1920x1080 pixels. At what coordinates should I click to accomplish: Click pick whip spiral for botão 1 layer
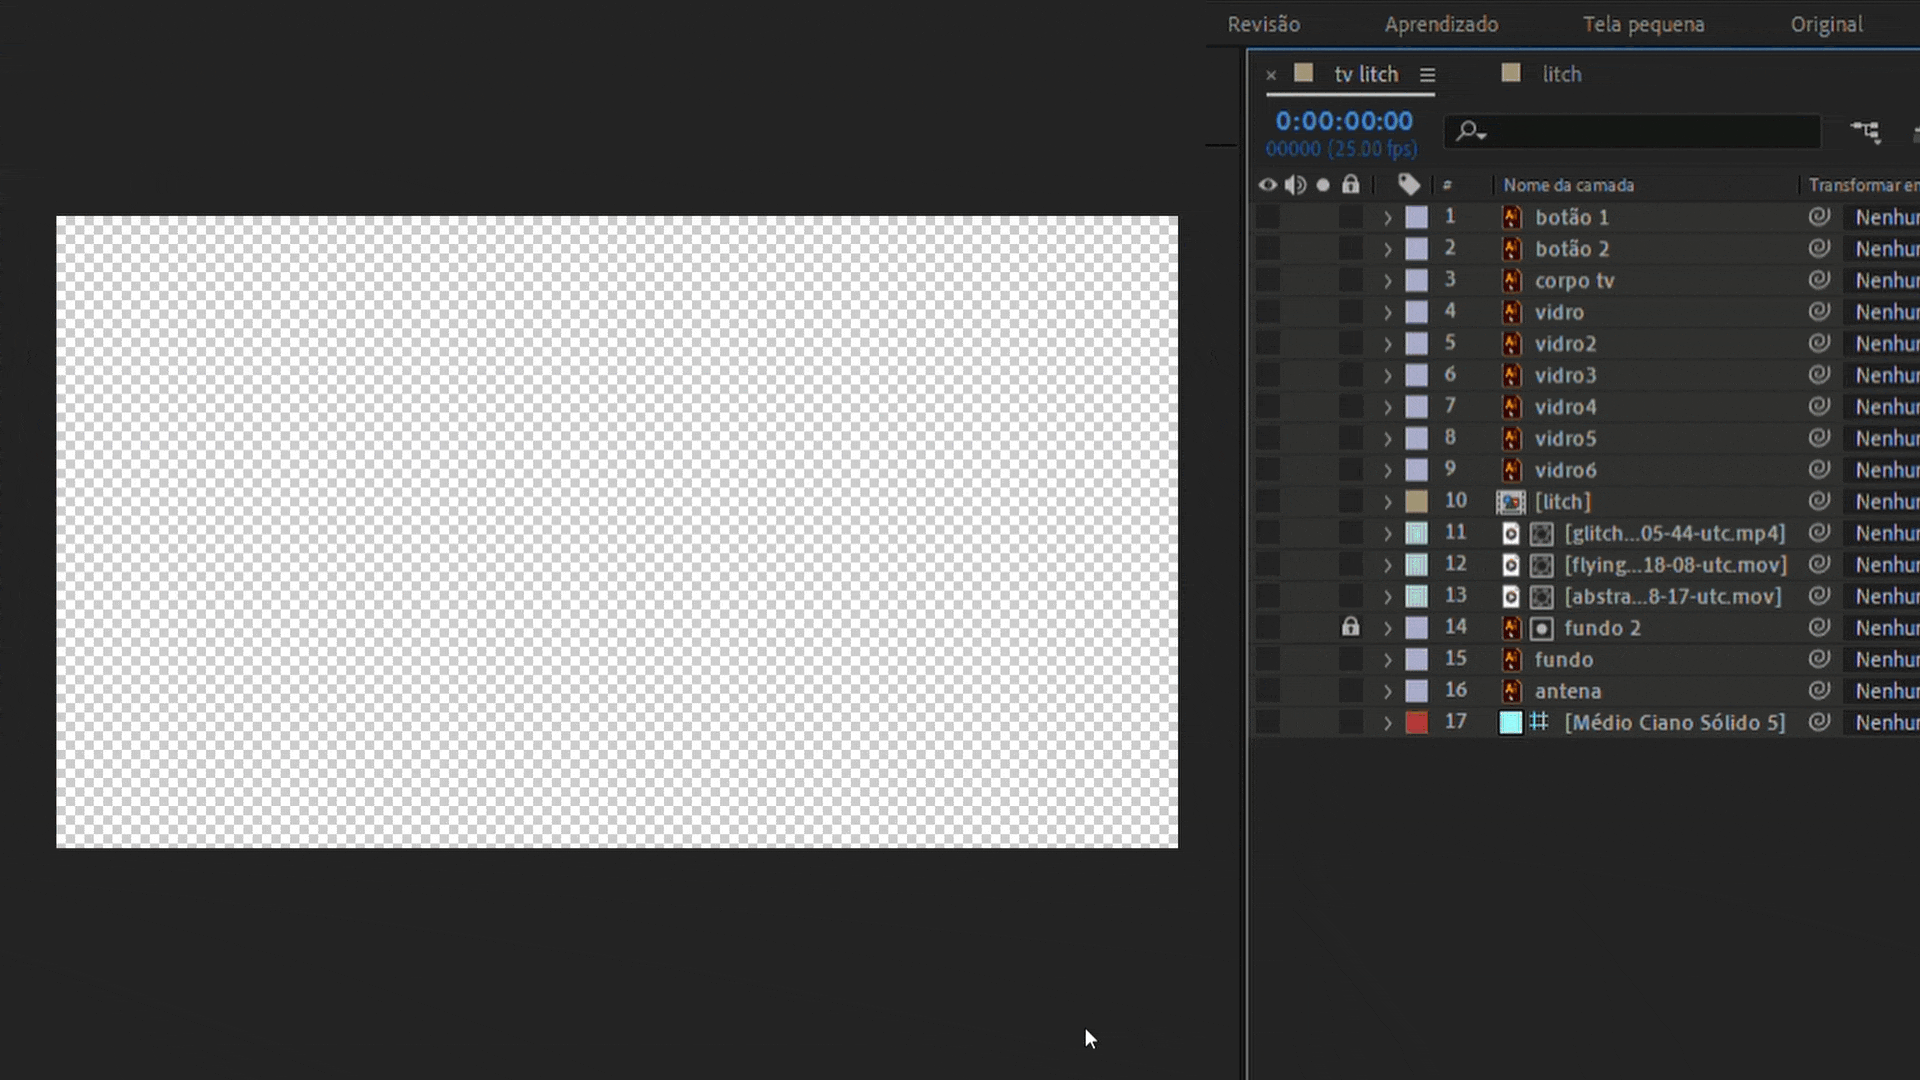point(1819,217)
